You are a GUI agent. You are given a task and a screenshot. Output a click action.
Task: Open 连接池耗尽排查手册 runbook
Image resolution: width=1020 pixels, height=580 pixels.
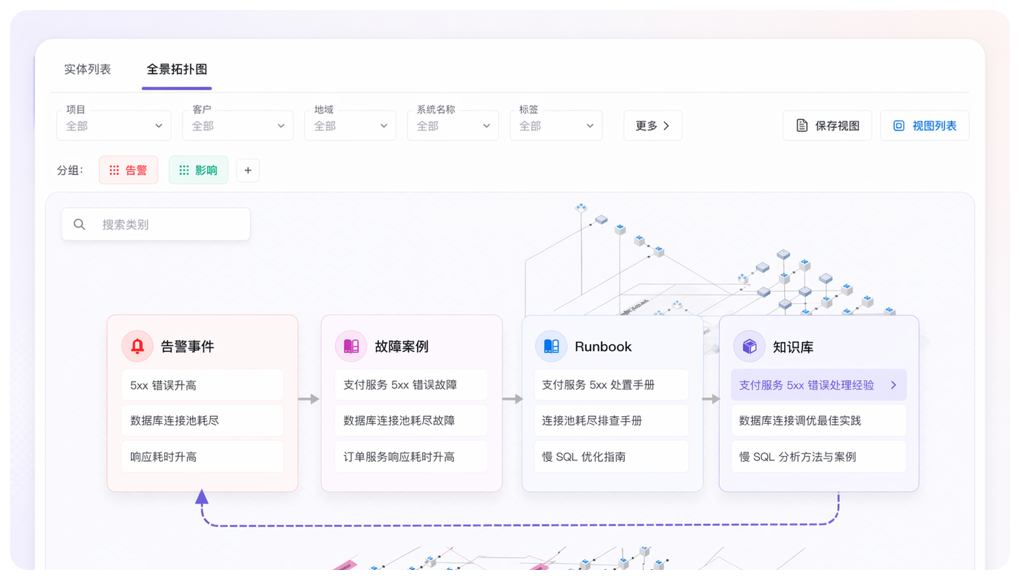point(611,421)
